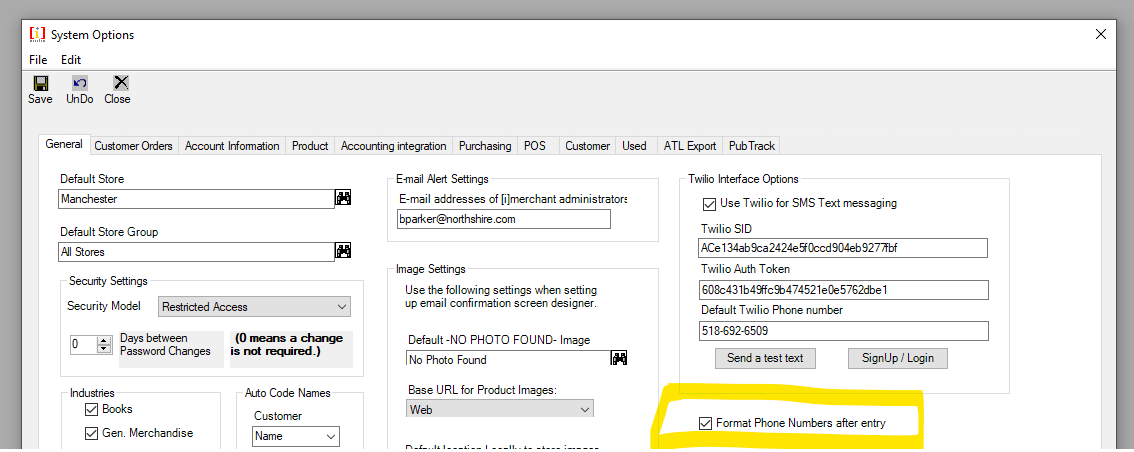The image size is (1134, 452).
Task: Select the General tab
Action: pyautogui.click(x=64, y=144)
